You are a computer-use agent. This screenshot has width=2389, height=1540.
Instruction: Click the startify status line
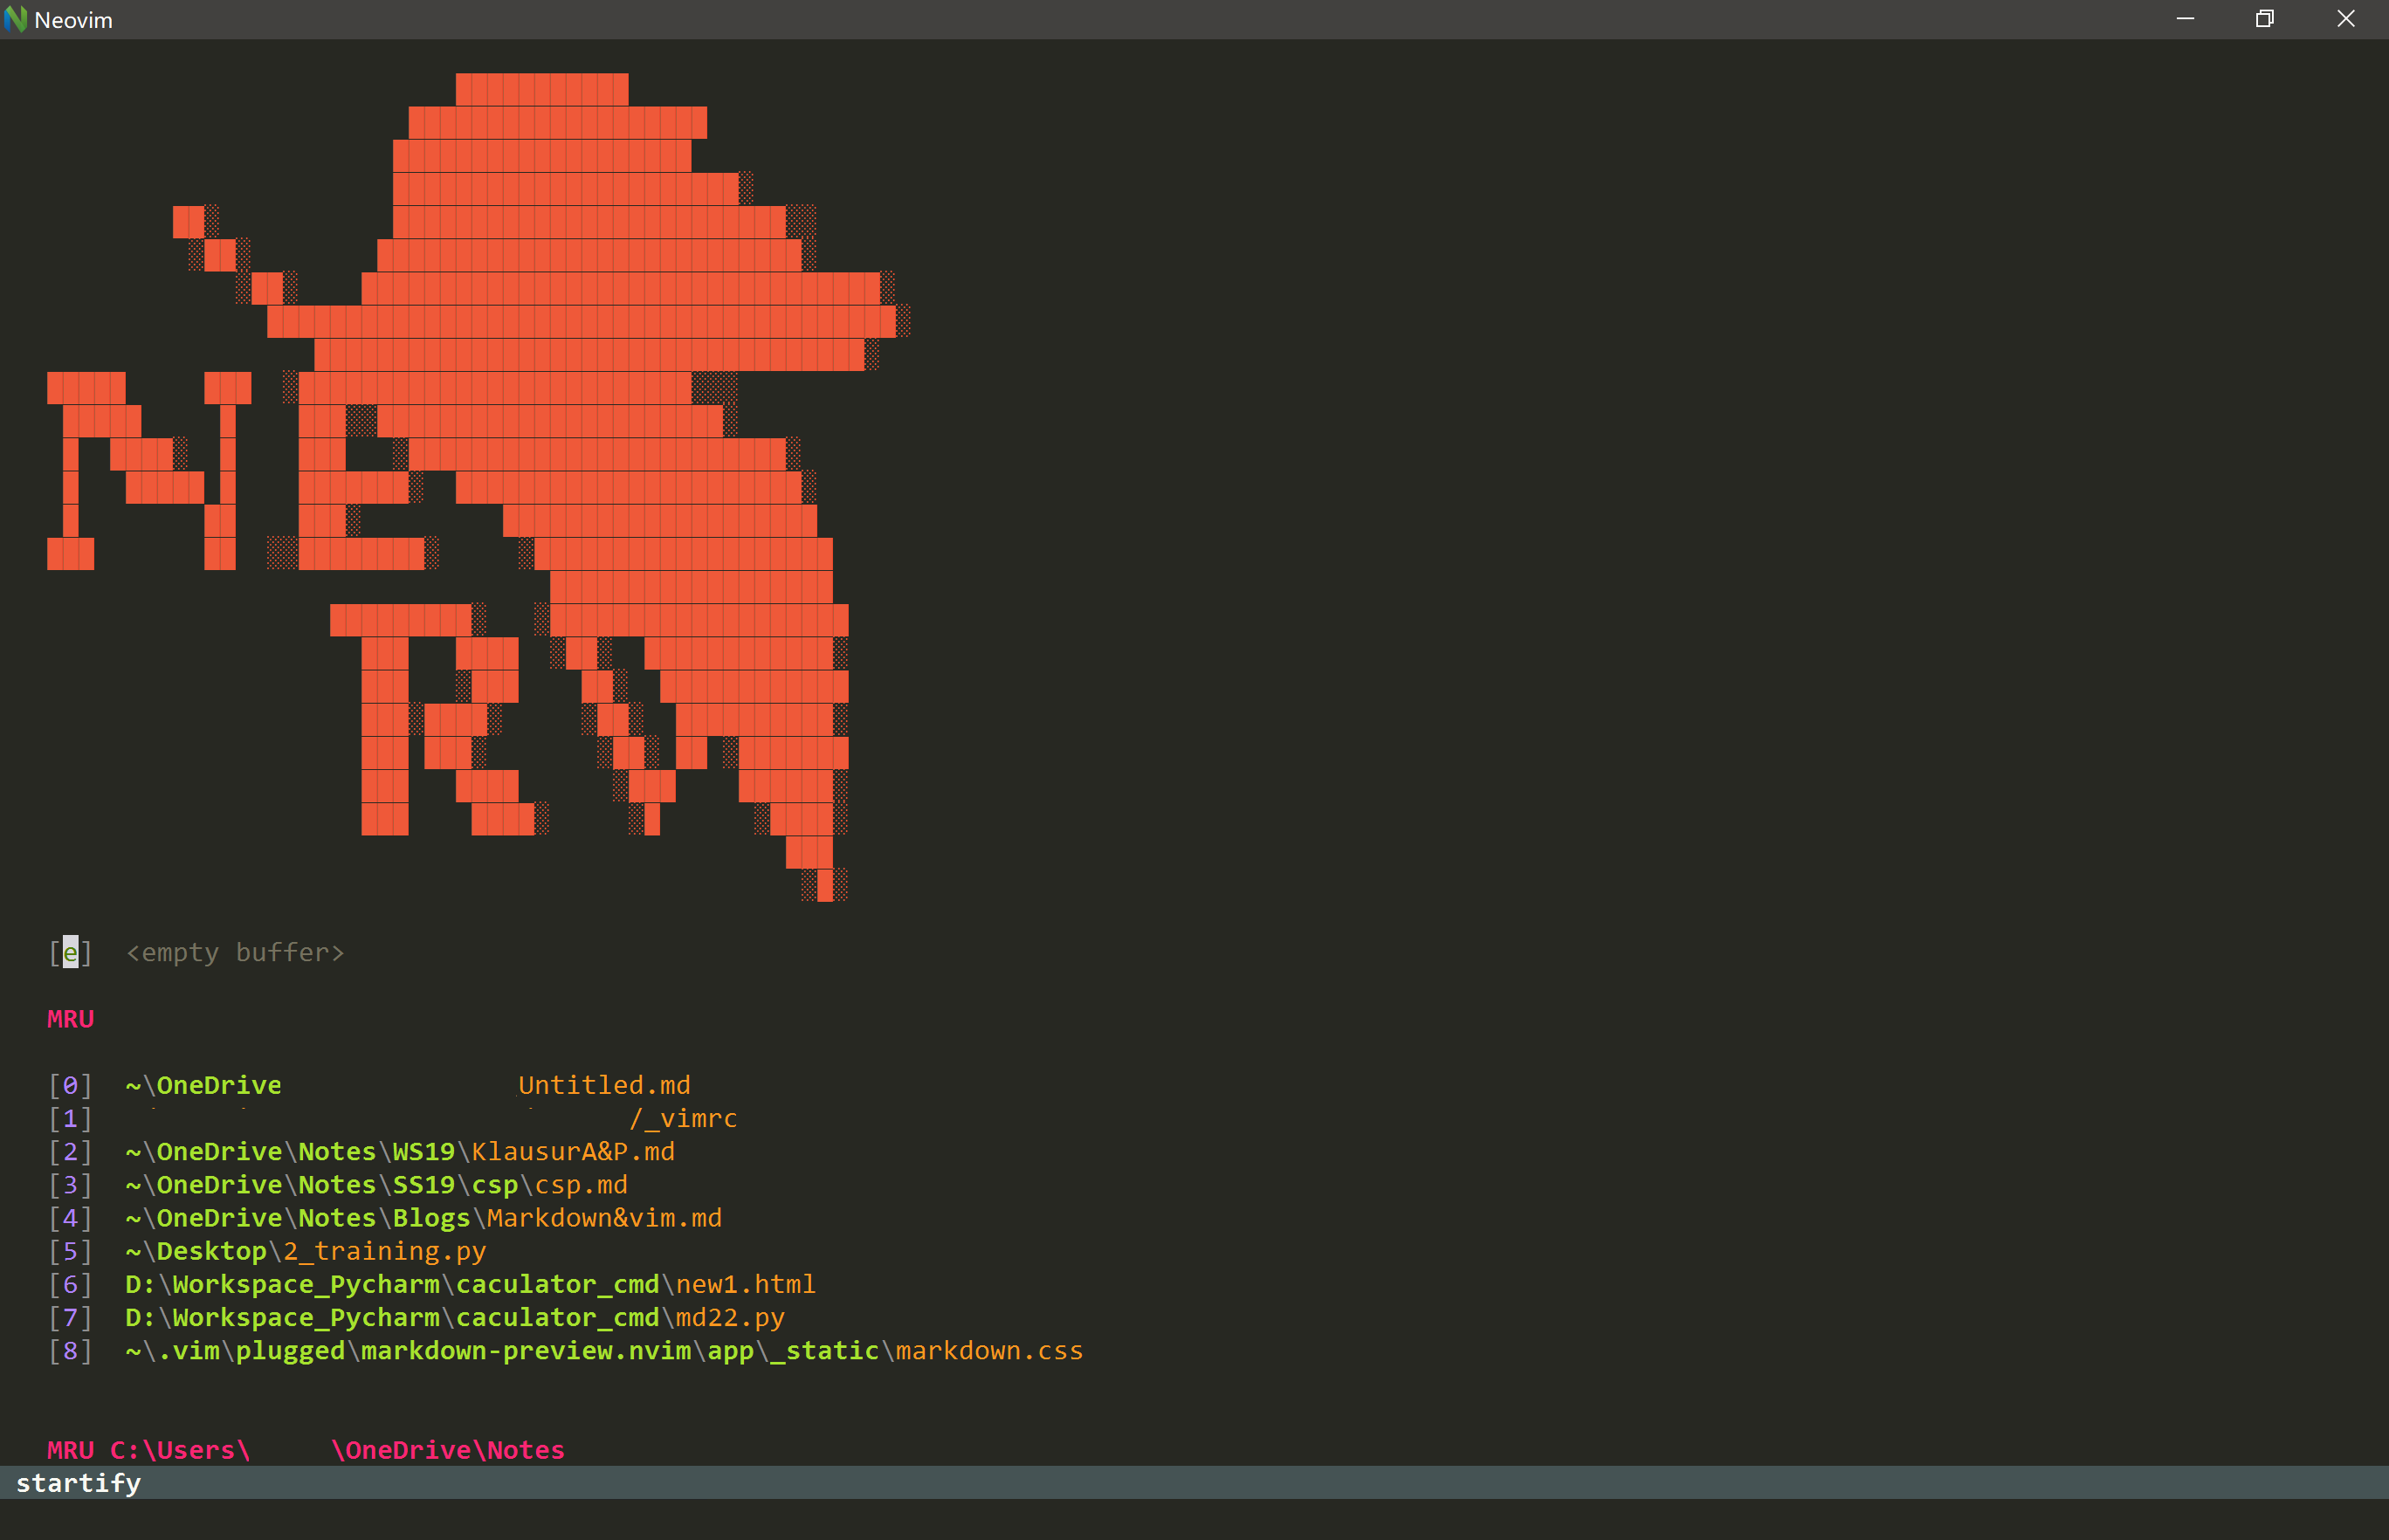[x=78, y=1483]
